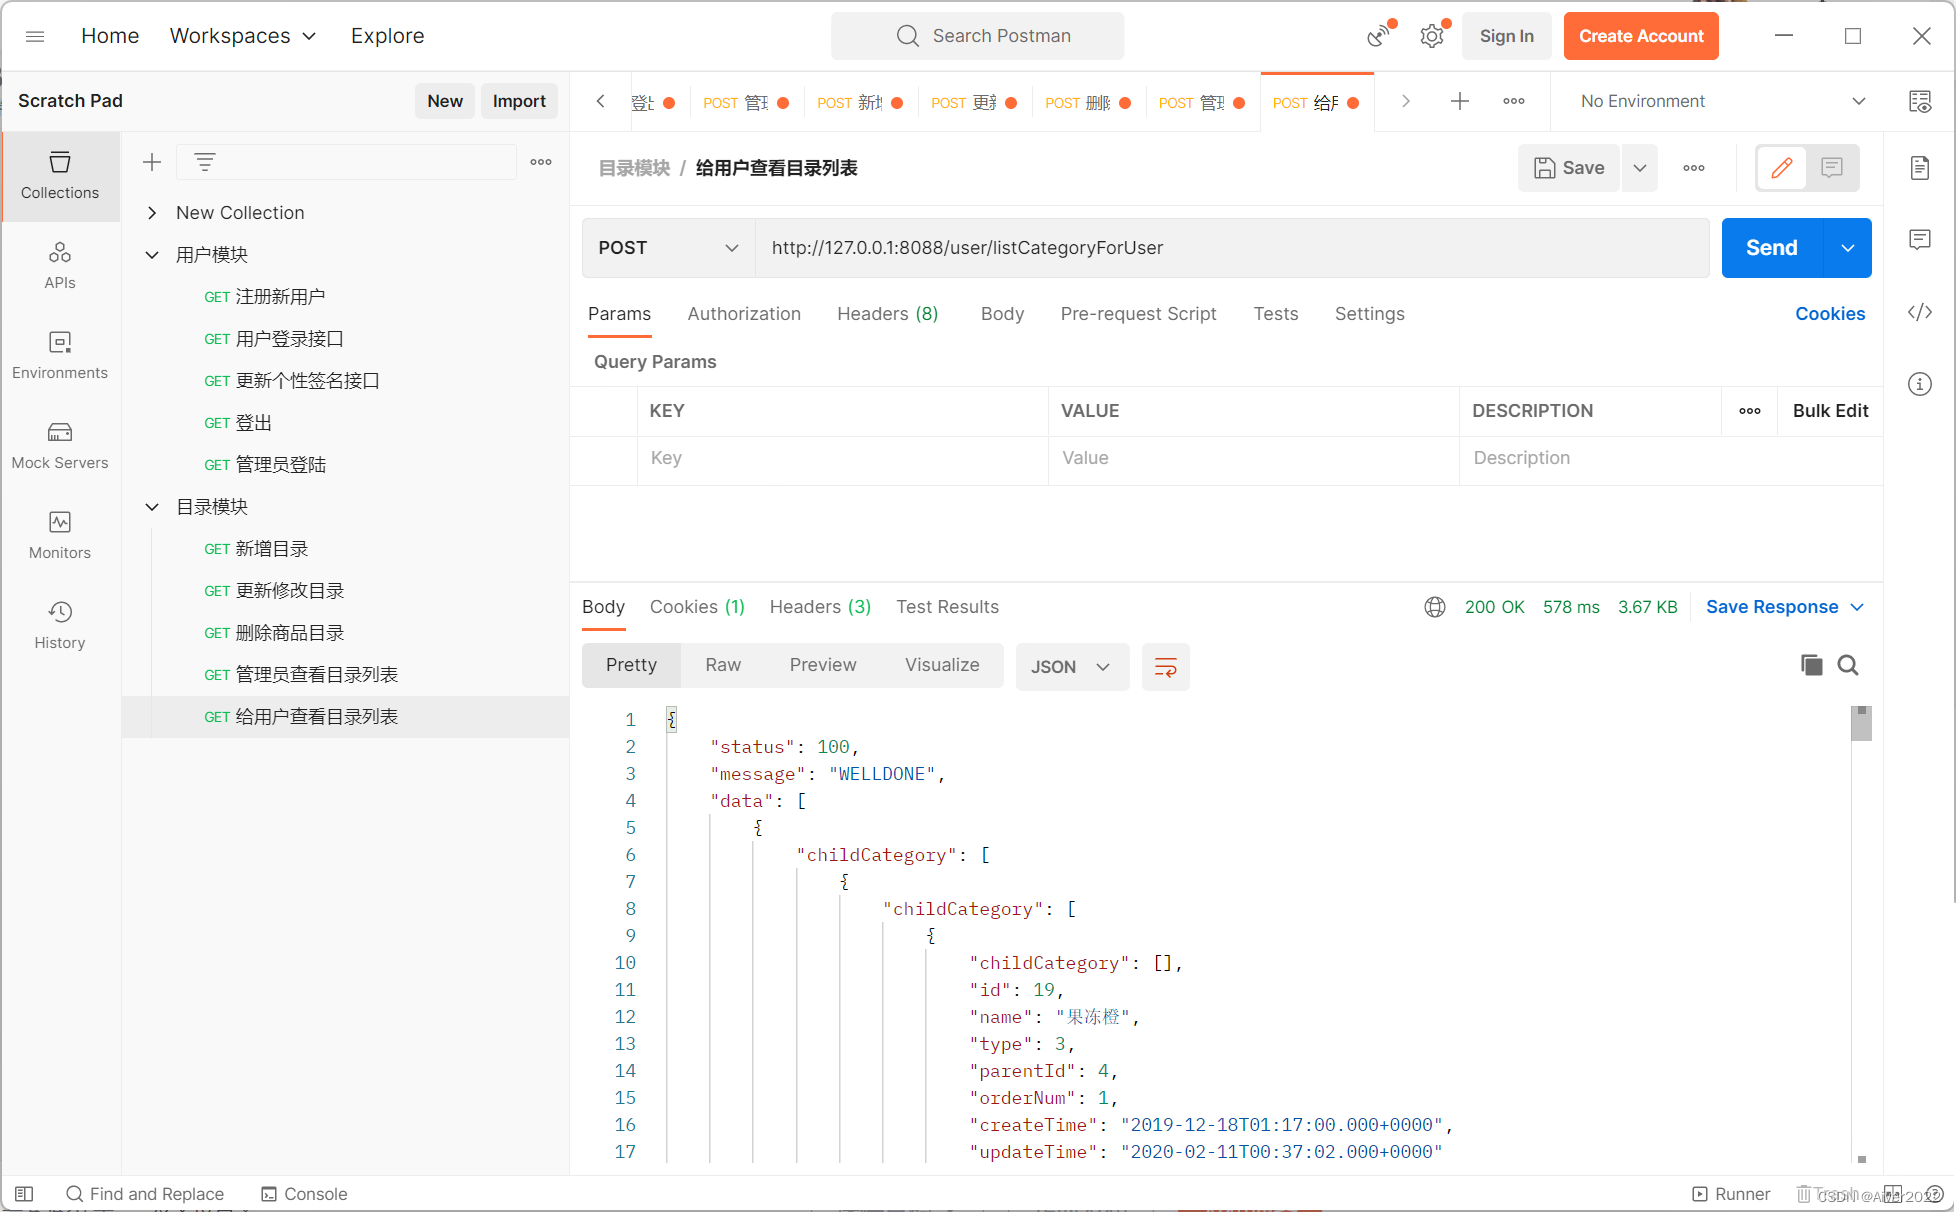Open the Cookies link
Screen dimensions: 1956x1212
1829,314
